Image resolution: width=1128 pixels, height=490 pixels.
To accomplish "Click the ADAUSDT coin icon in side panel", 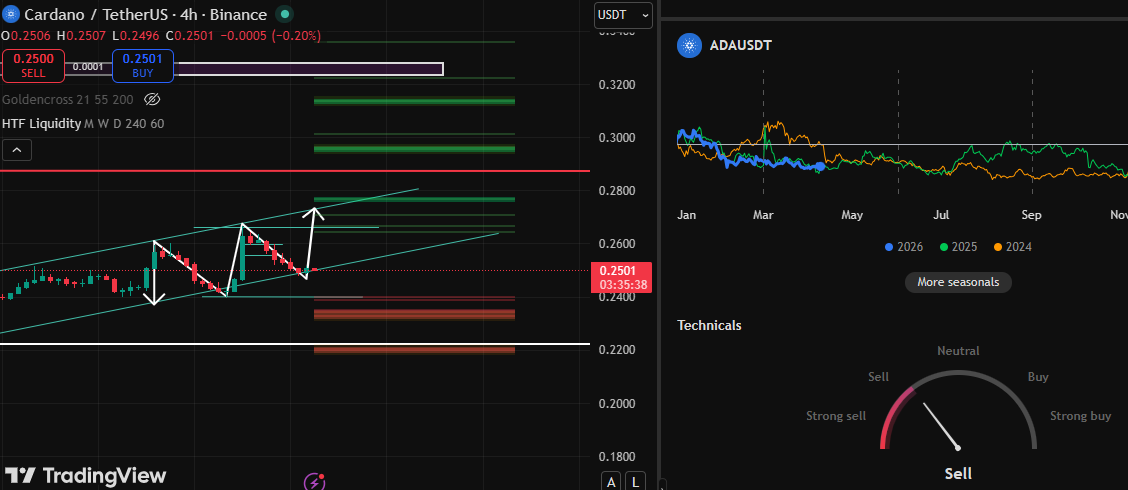I will click(689, 46).
